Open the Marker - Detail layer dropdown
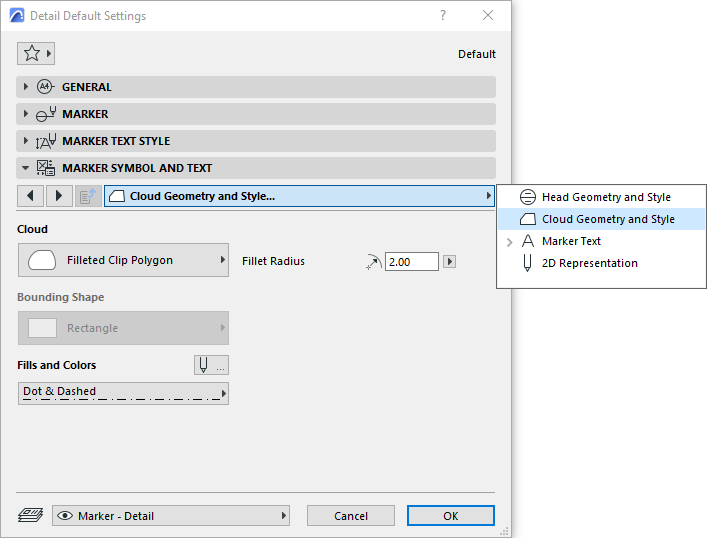707x538 pixels. click(171, 516)
